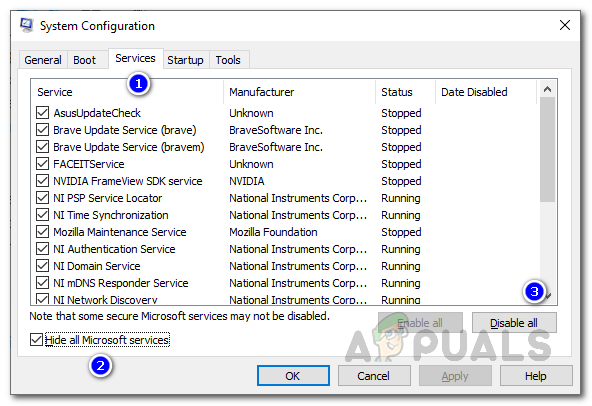Click the Disable all button
592x406 pixels.
514,323
